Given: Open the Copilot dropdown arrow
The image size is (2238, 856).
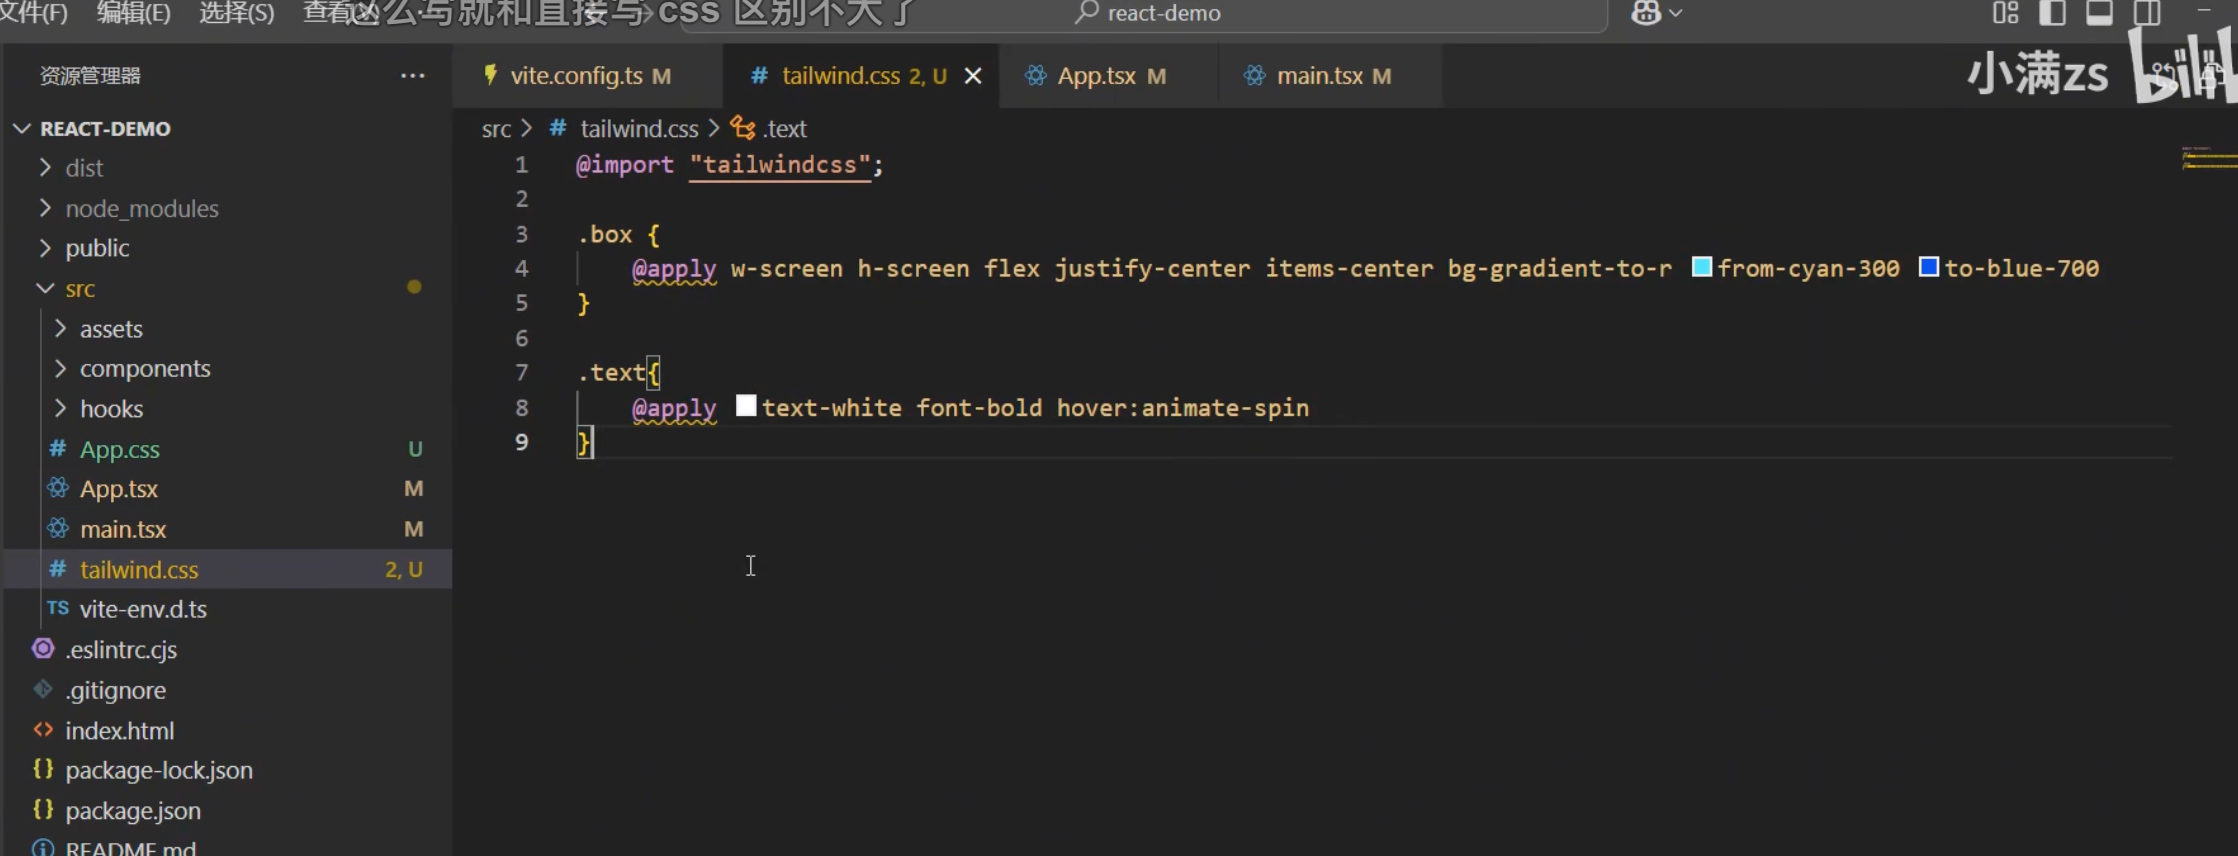Looking at the screenshot, I should (1676, 13).
